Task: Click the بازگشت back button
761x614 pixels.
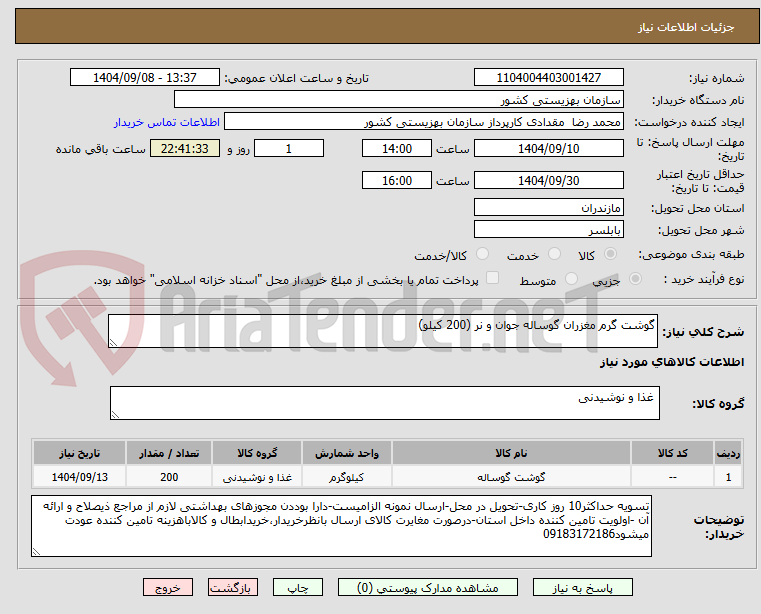Action: (x=233, y=587)
